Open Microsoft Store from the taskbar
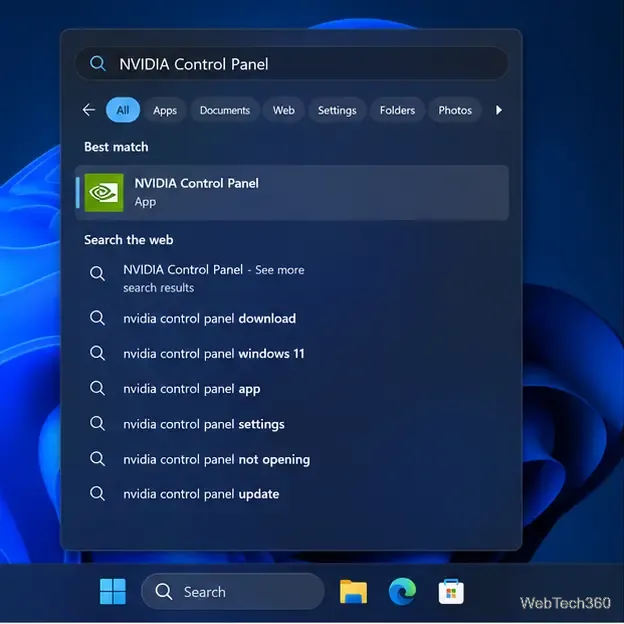 click(x=451, y=592)
